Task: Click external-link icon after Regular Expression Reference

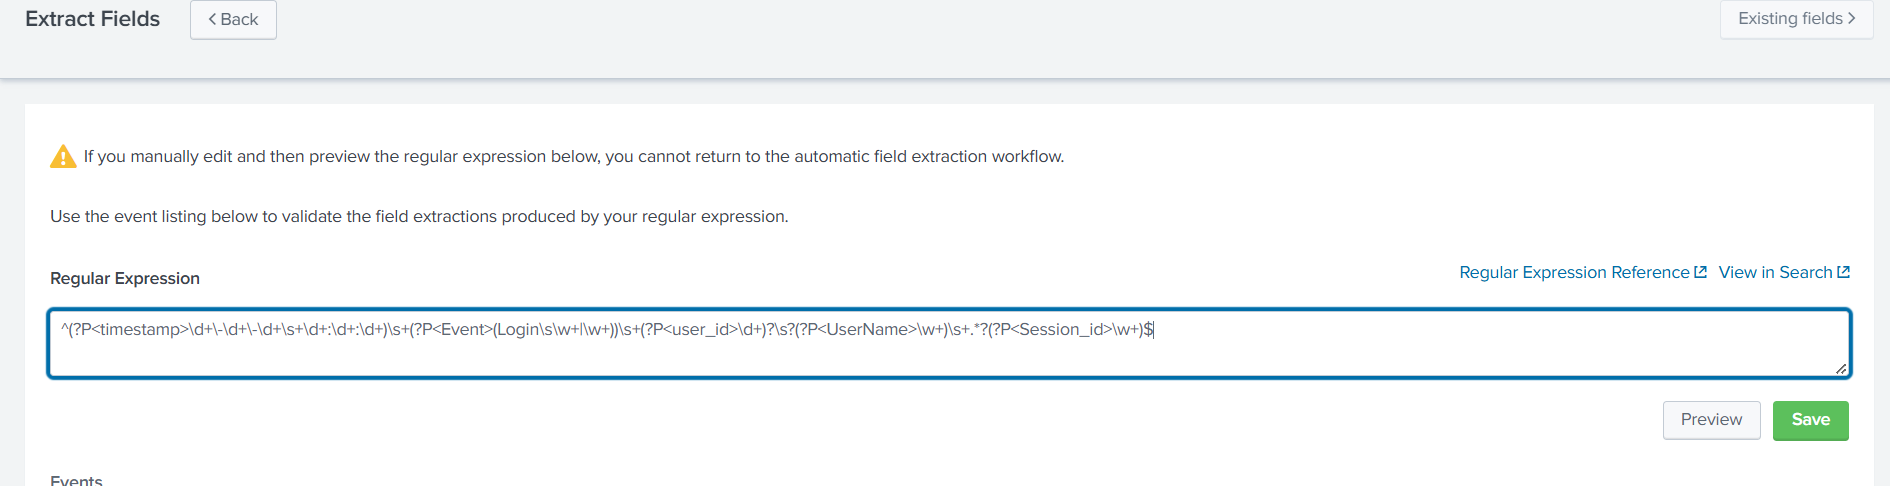Action: coord(1700,272)
